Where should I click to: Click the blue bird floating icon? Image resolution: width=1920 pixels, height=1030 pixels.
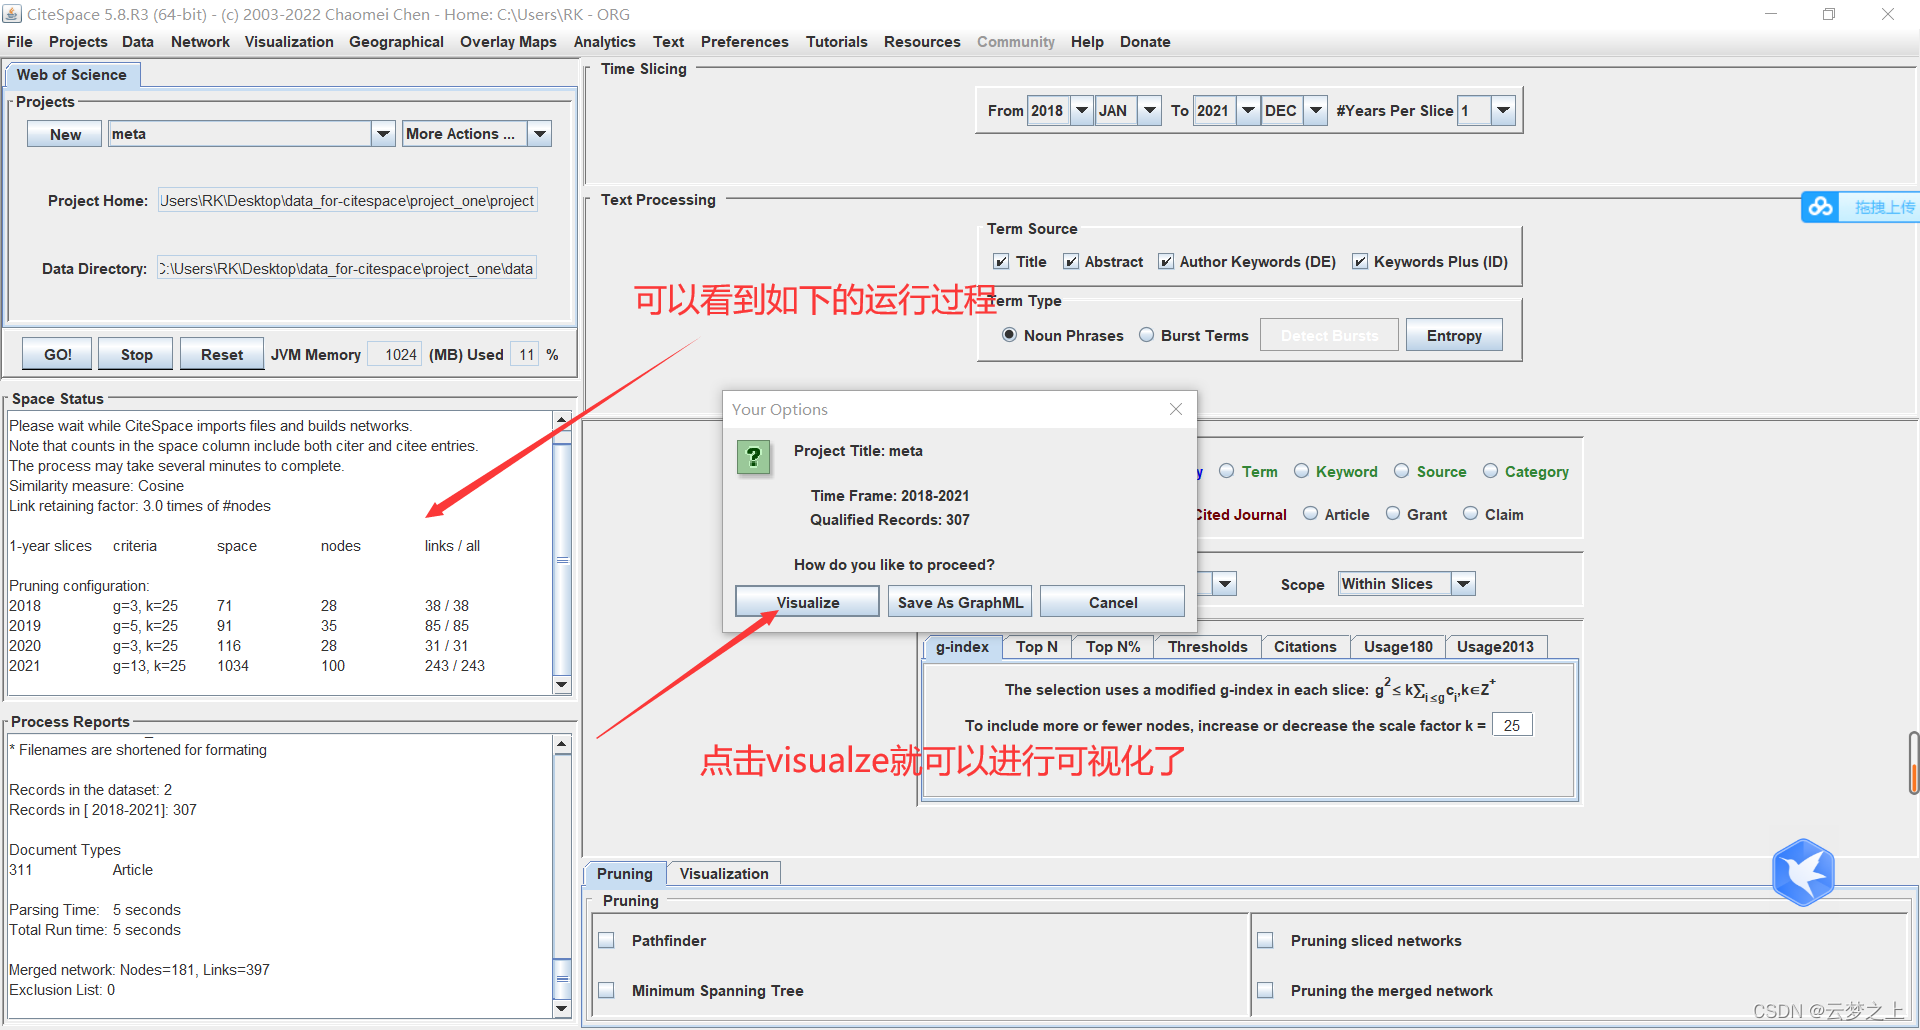point(1803,872)
